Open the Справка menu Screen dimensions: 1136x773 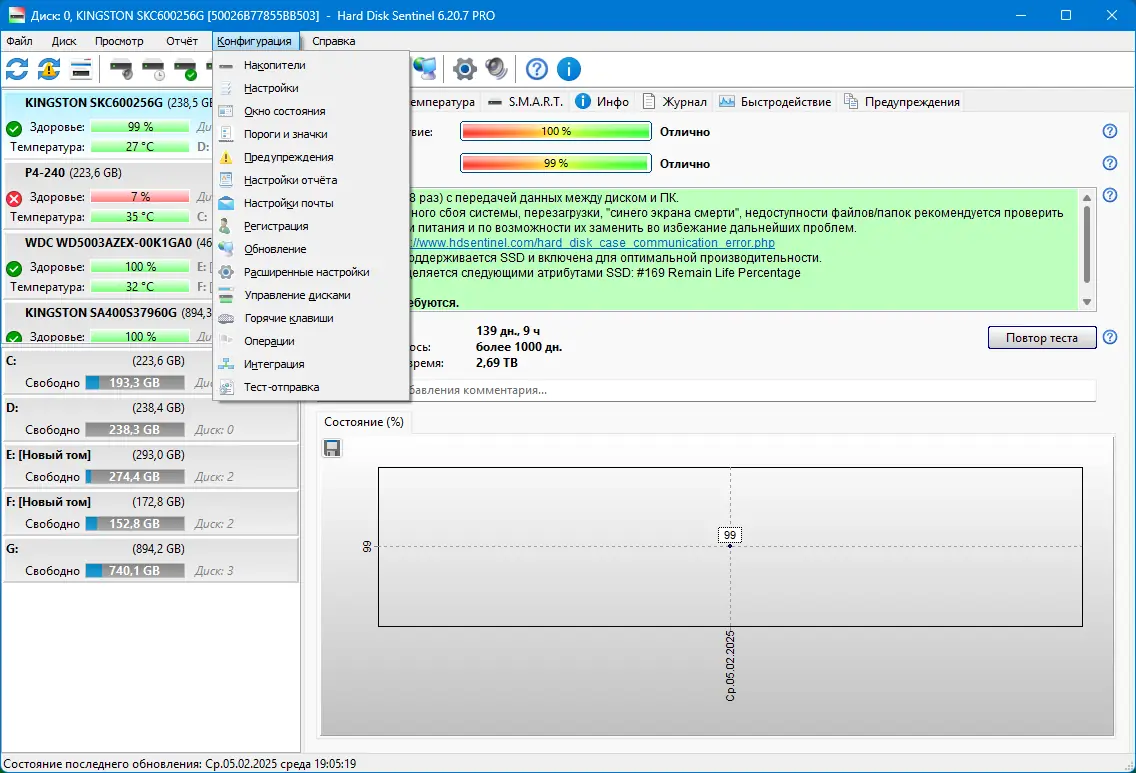coord(333,41)
